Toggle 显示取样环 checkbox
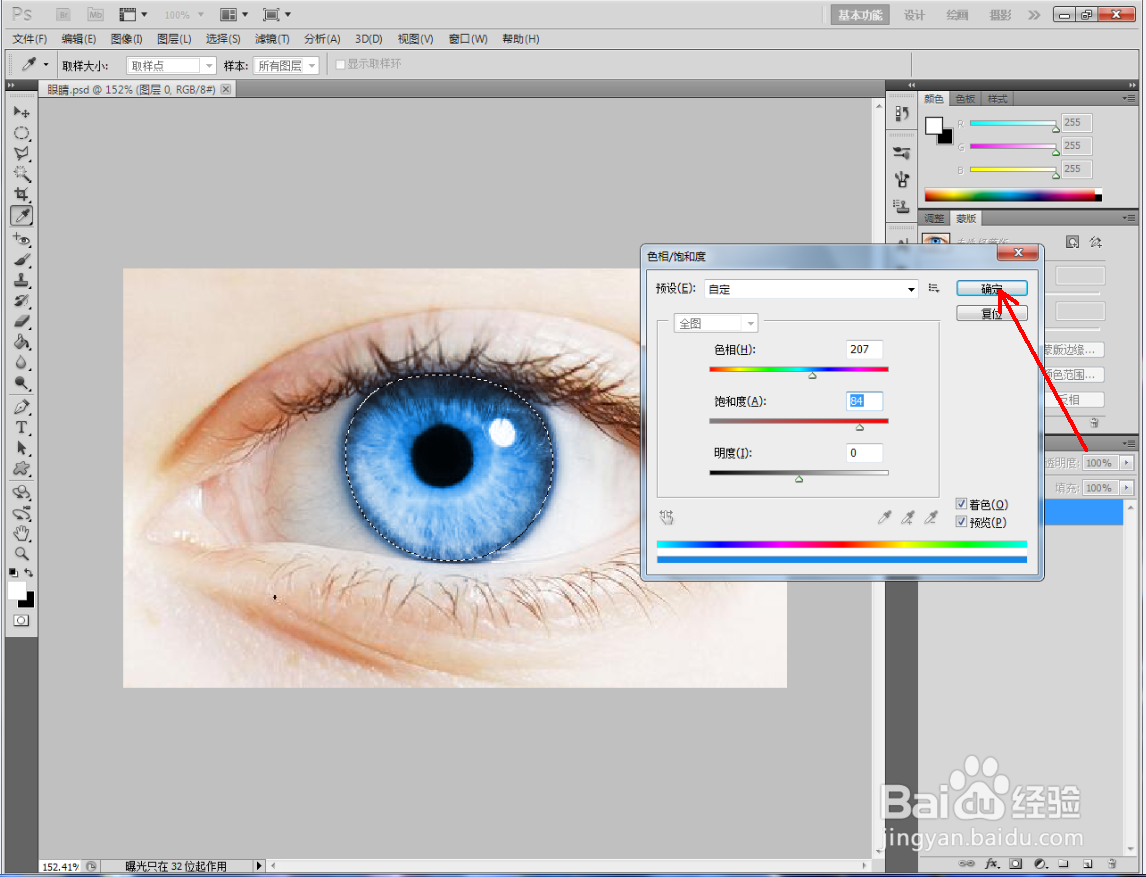 tap(340, 64)
